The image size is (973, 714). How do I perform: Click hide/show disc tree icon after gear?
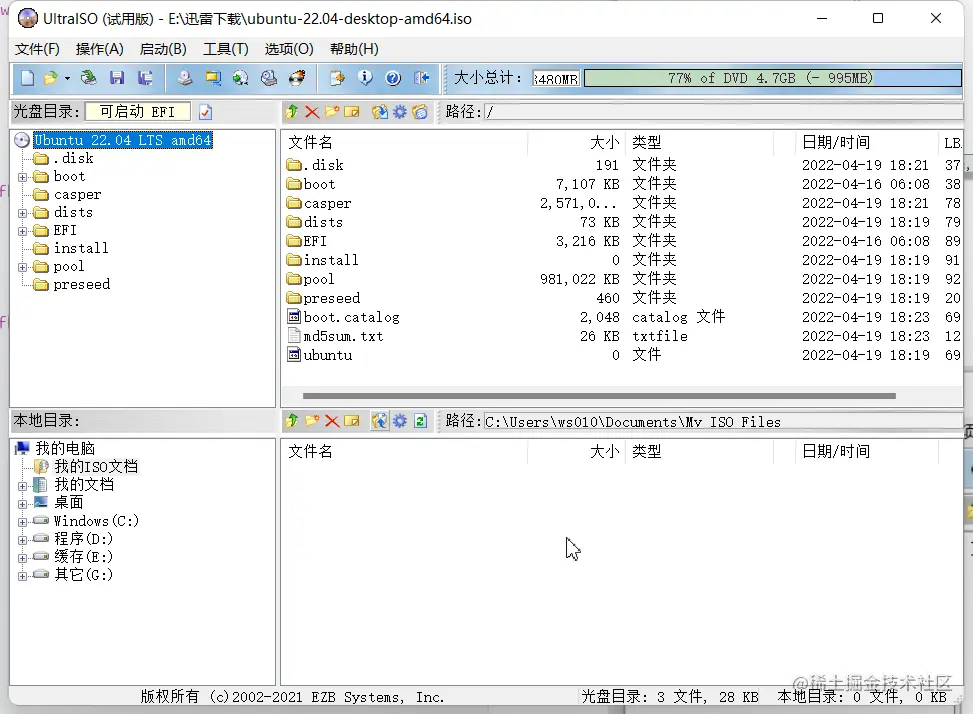[420, 112]
